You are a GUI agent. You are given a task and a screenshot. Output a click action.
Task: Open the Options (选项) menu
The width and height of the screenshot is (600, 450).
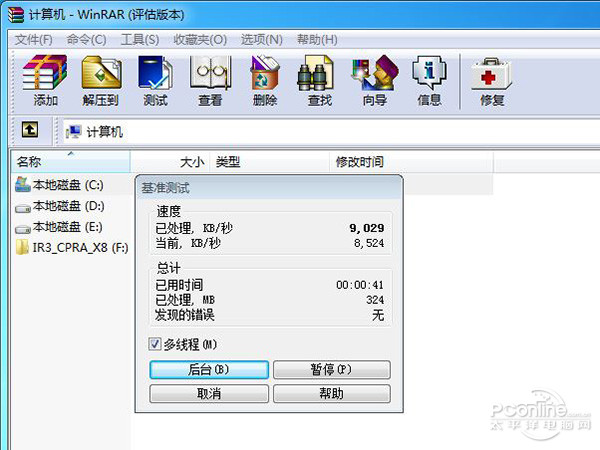(262, 39)
